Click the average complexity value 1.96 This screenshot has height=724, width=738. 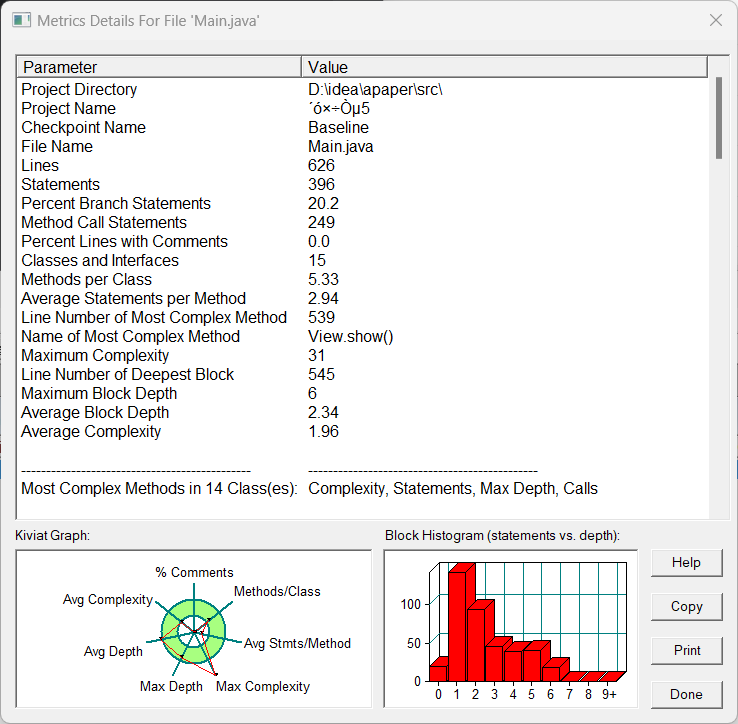pyautogui.click(x=323, y=431)
